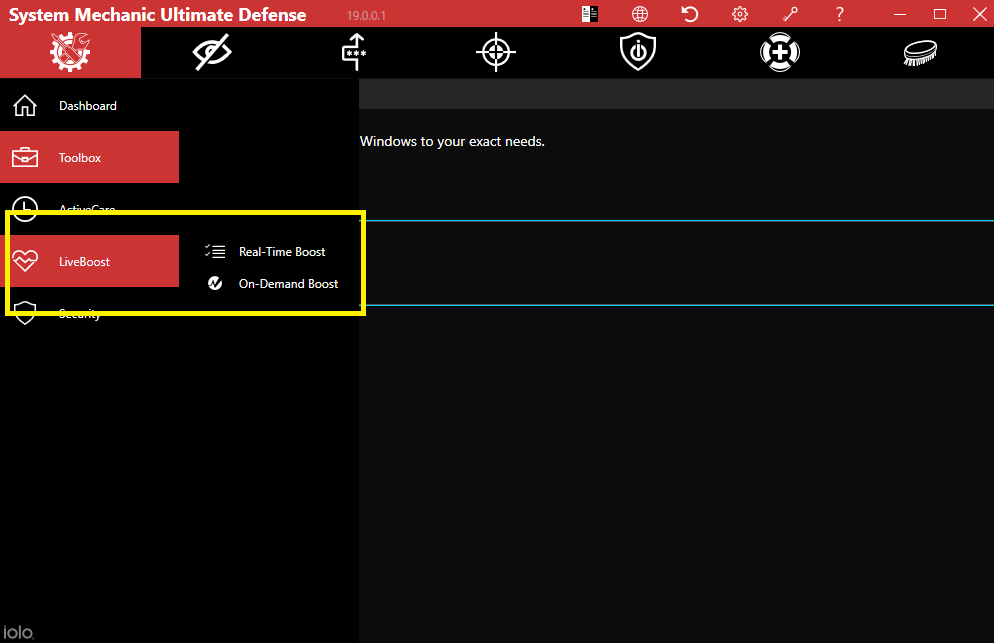Minimize the System Mechanic window
The width and height of the screenshot is (994, 643).
point(900,14)
